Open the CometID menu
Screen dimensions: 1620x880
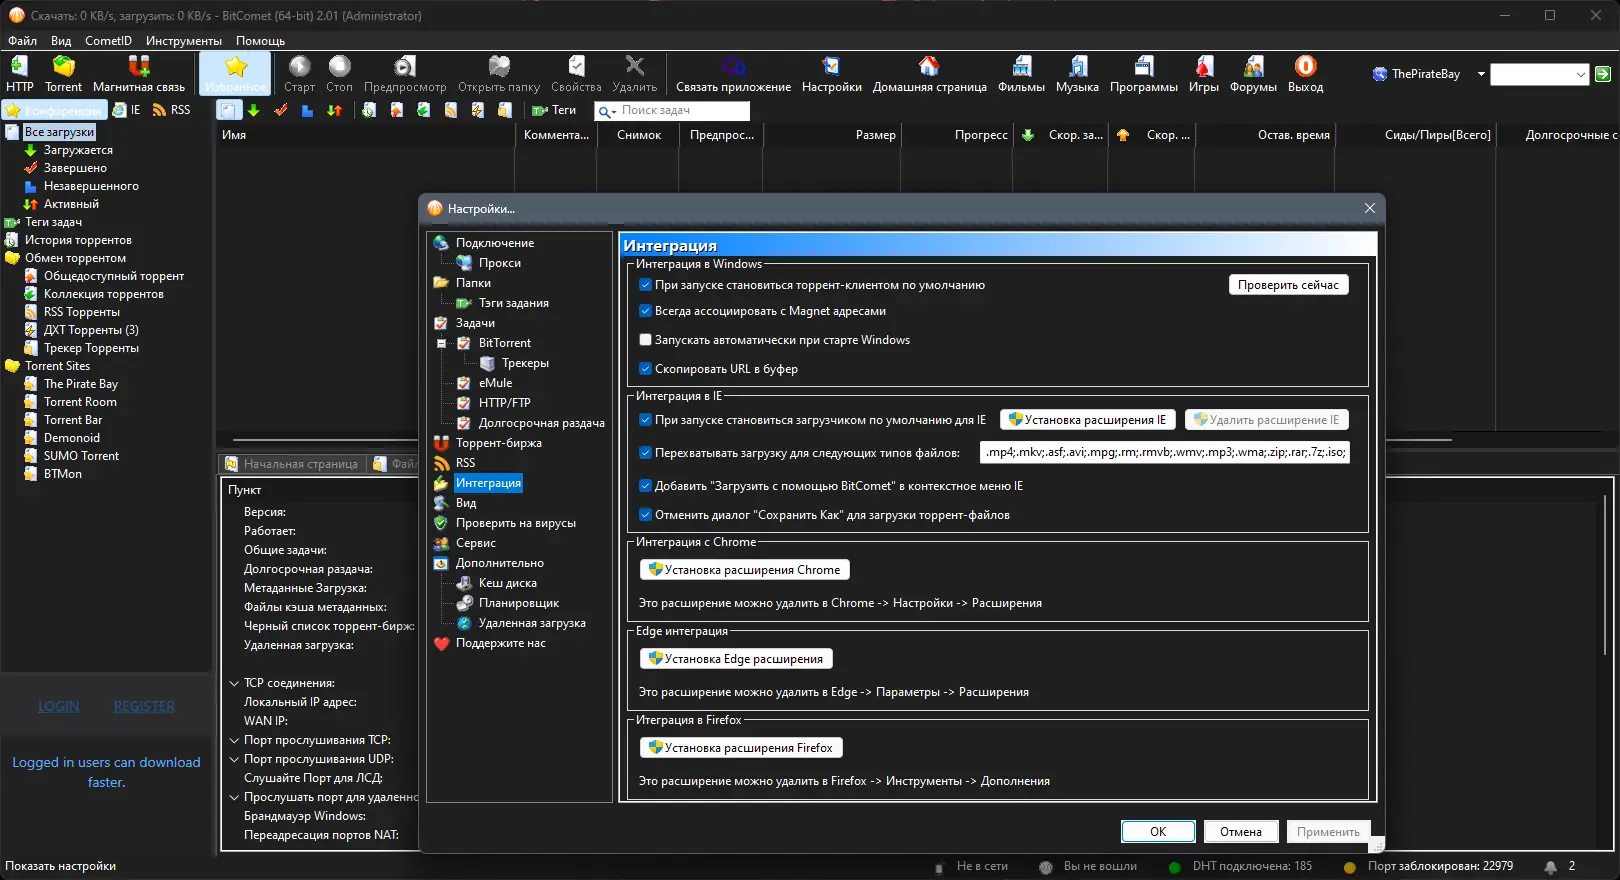108,41
